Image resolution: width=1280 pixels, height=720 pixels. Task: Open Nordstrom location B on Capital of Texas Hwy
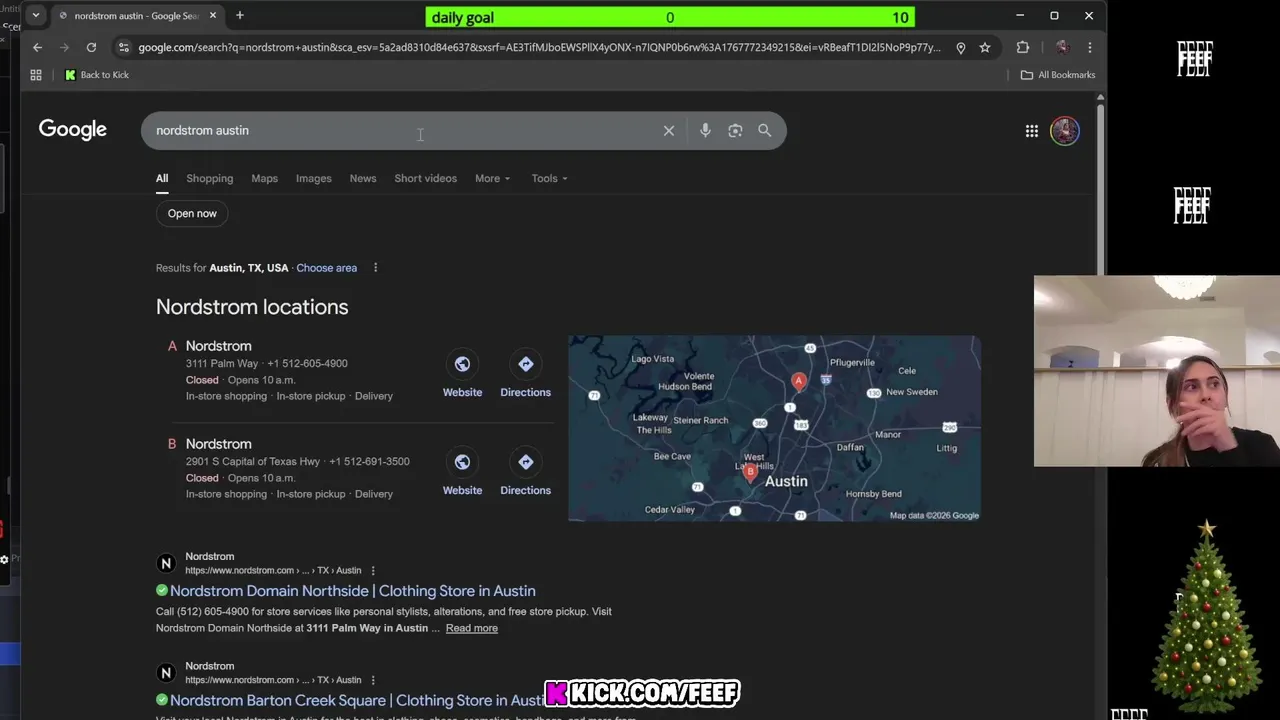(x=219, y=444)
